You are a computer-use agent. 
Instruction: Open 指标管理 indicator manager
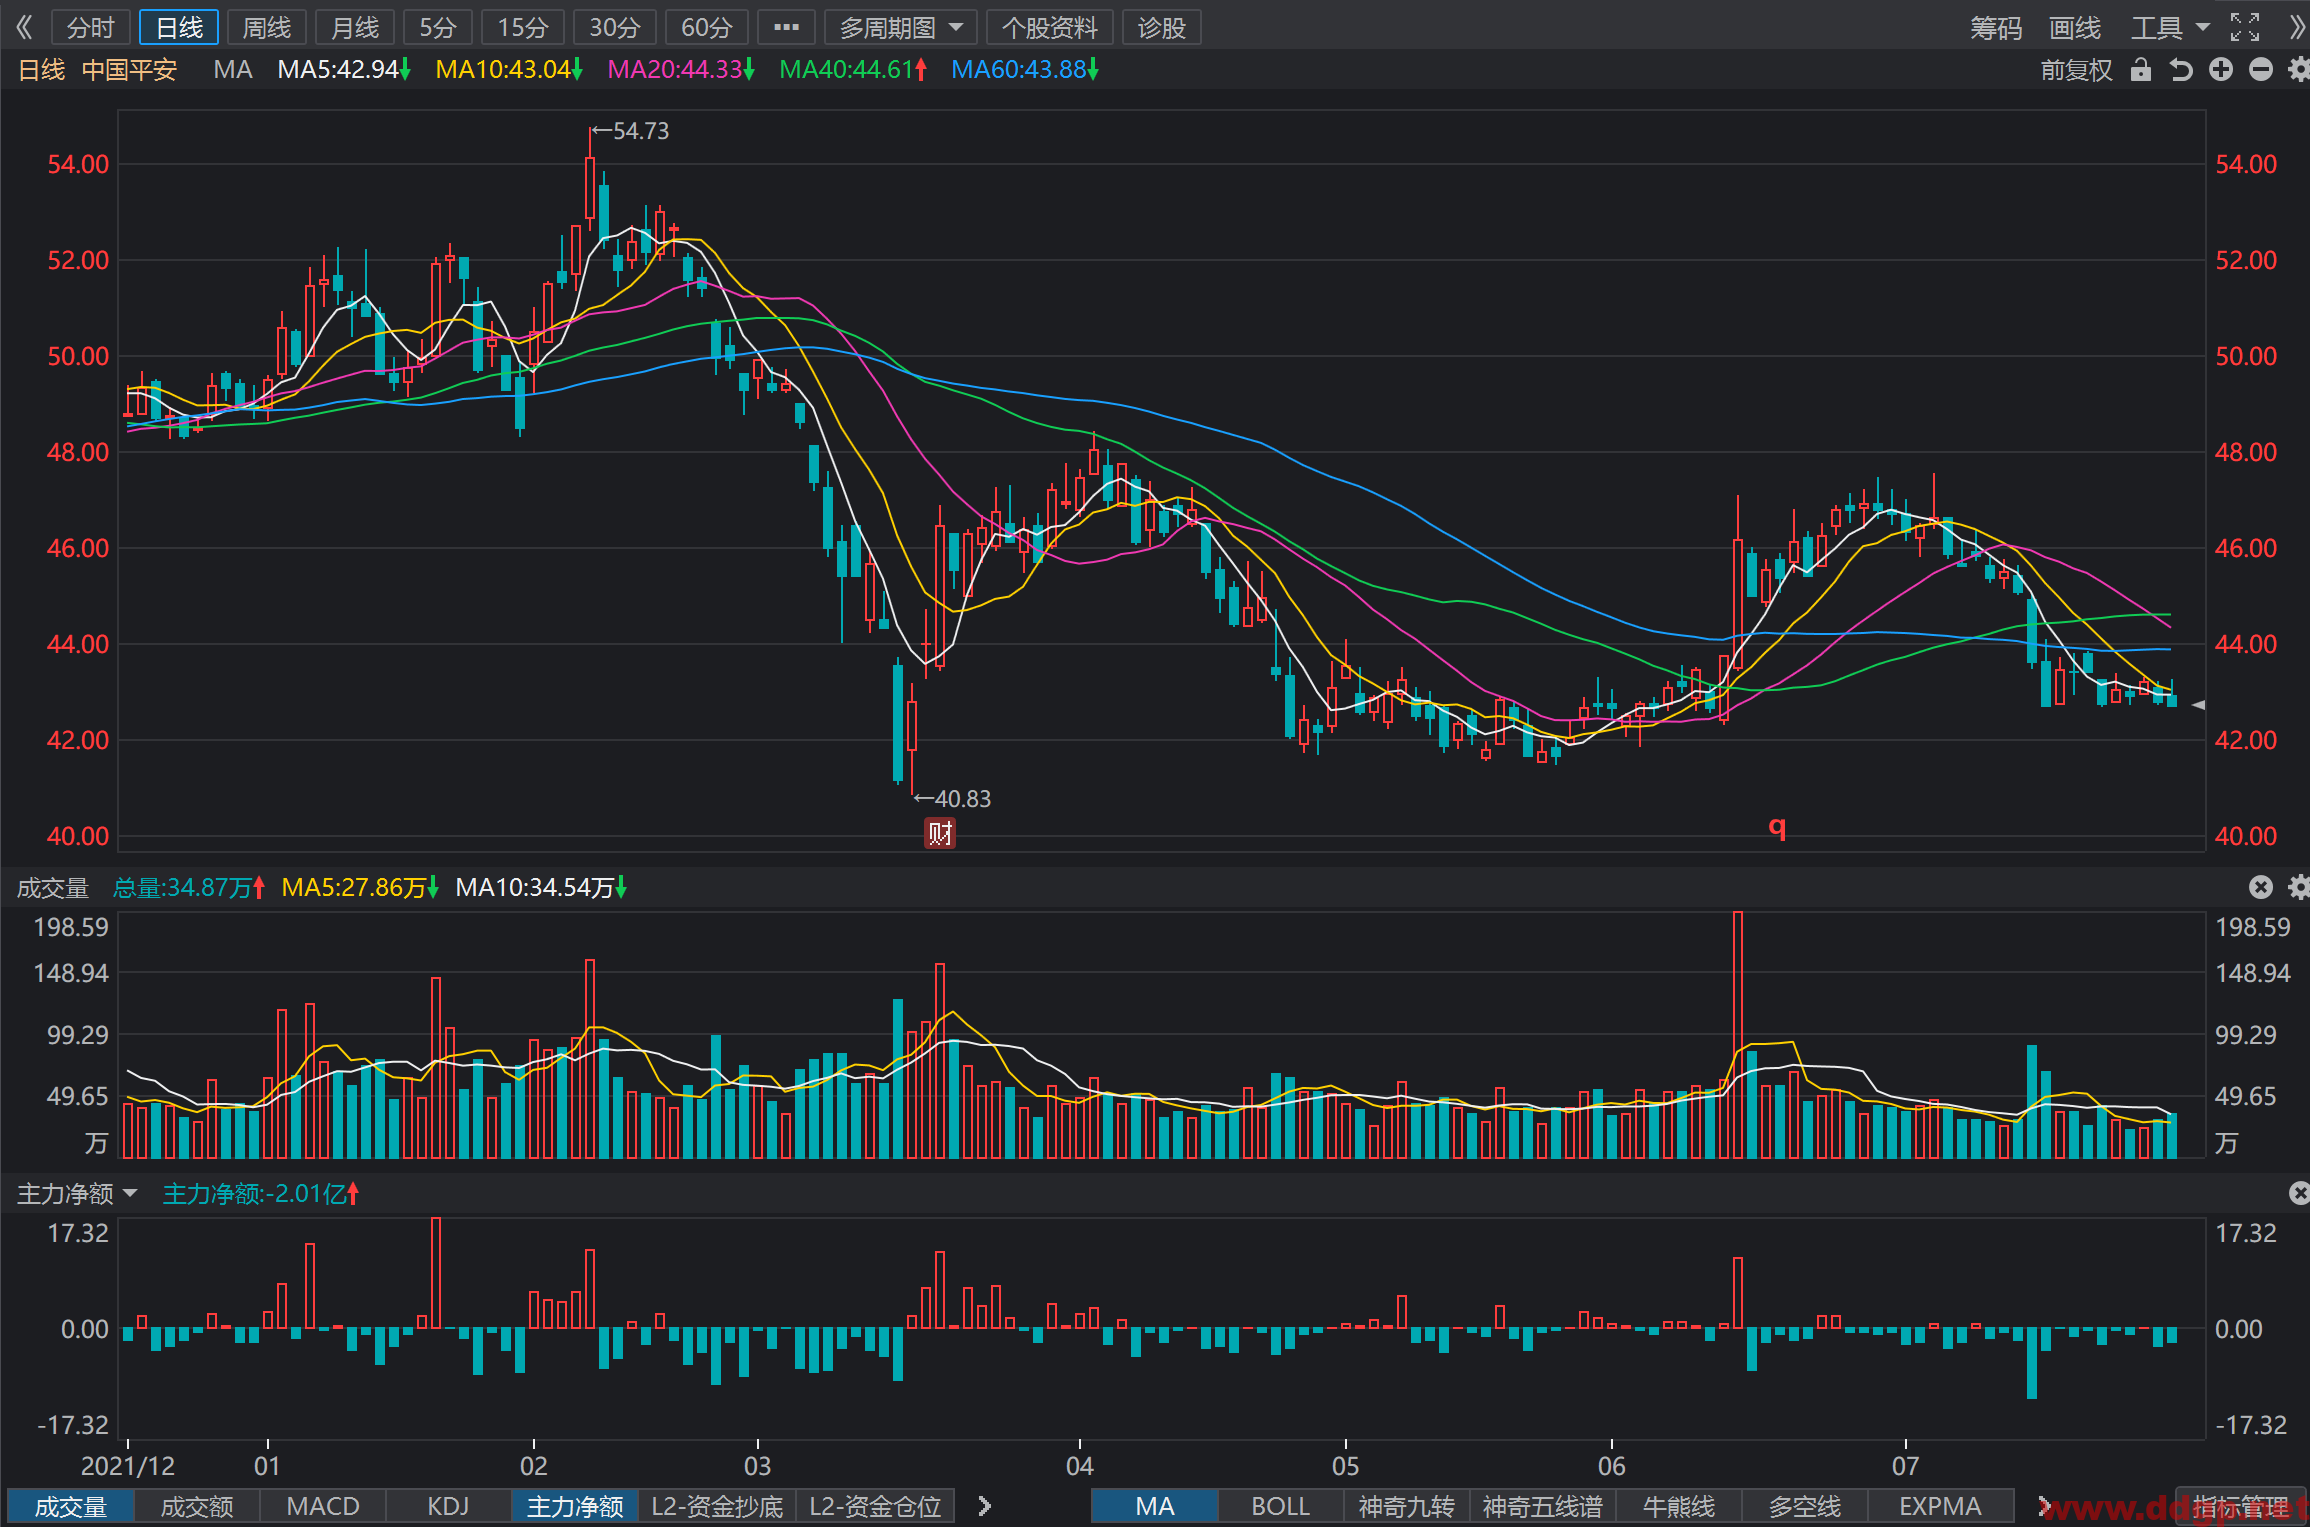click(x=2241, y=1506)
